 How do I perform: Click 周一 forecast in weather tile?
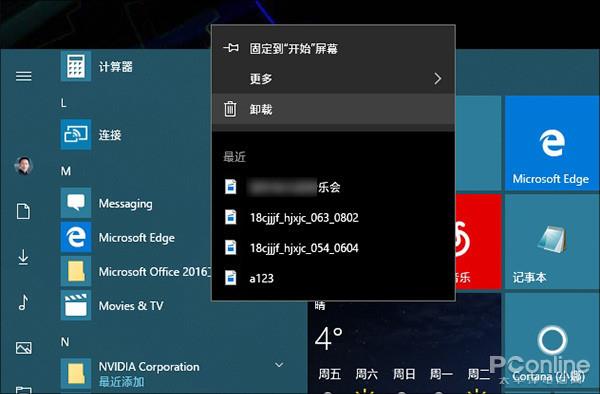click(441, 374)
